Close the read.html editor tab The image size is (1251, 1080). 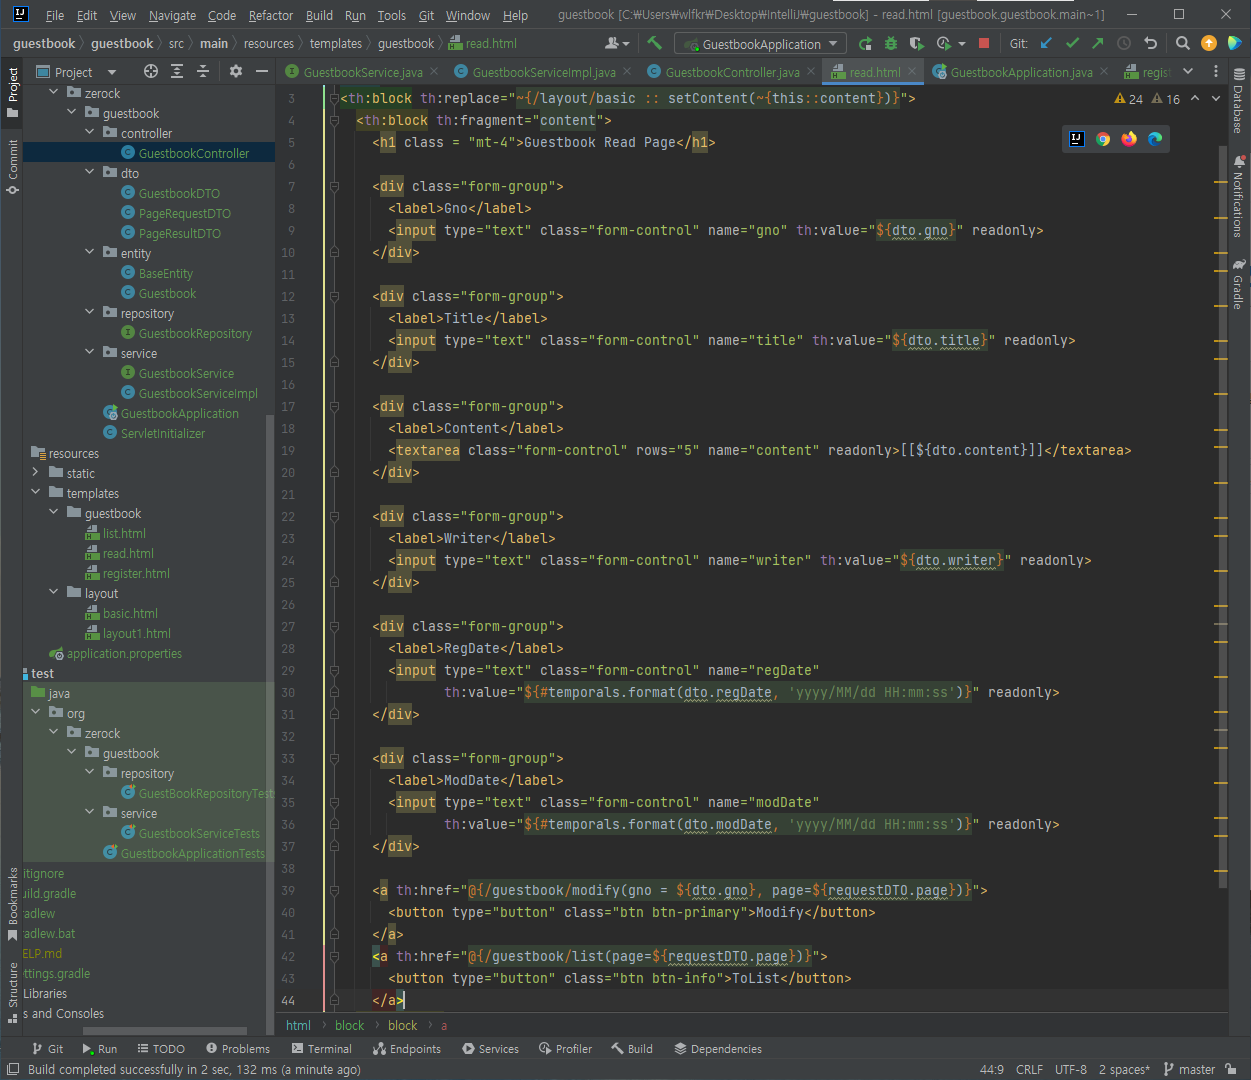(x=912, y=72)
